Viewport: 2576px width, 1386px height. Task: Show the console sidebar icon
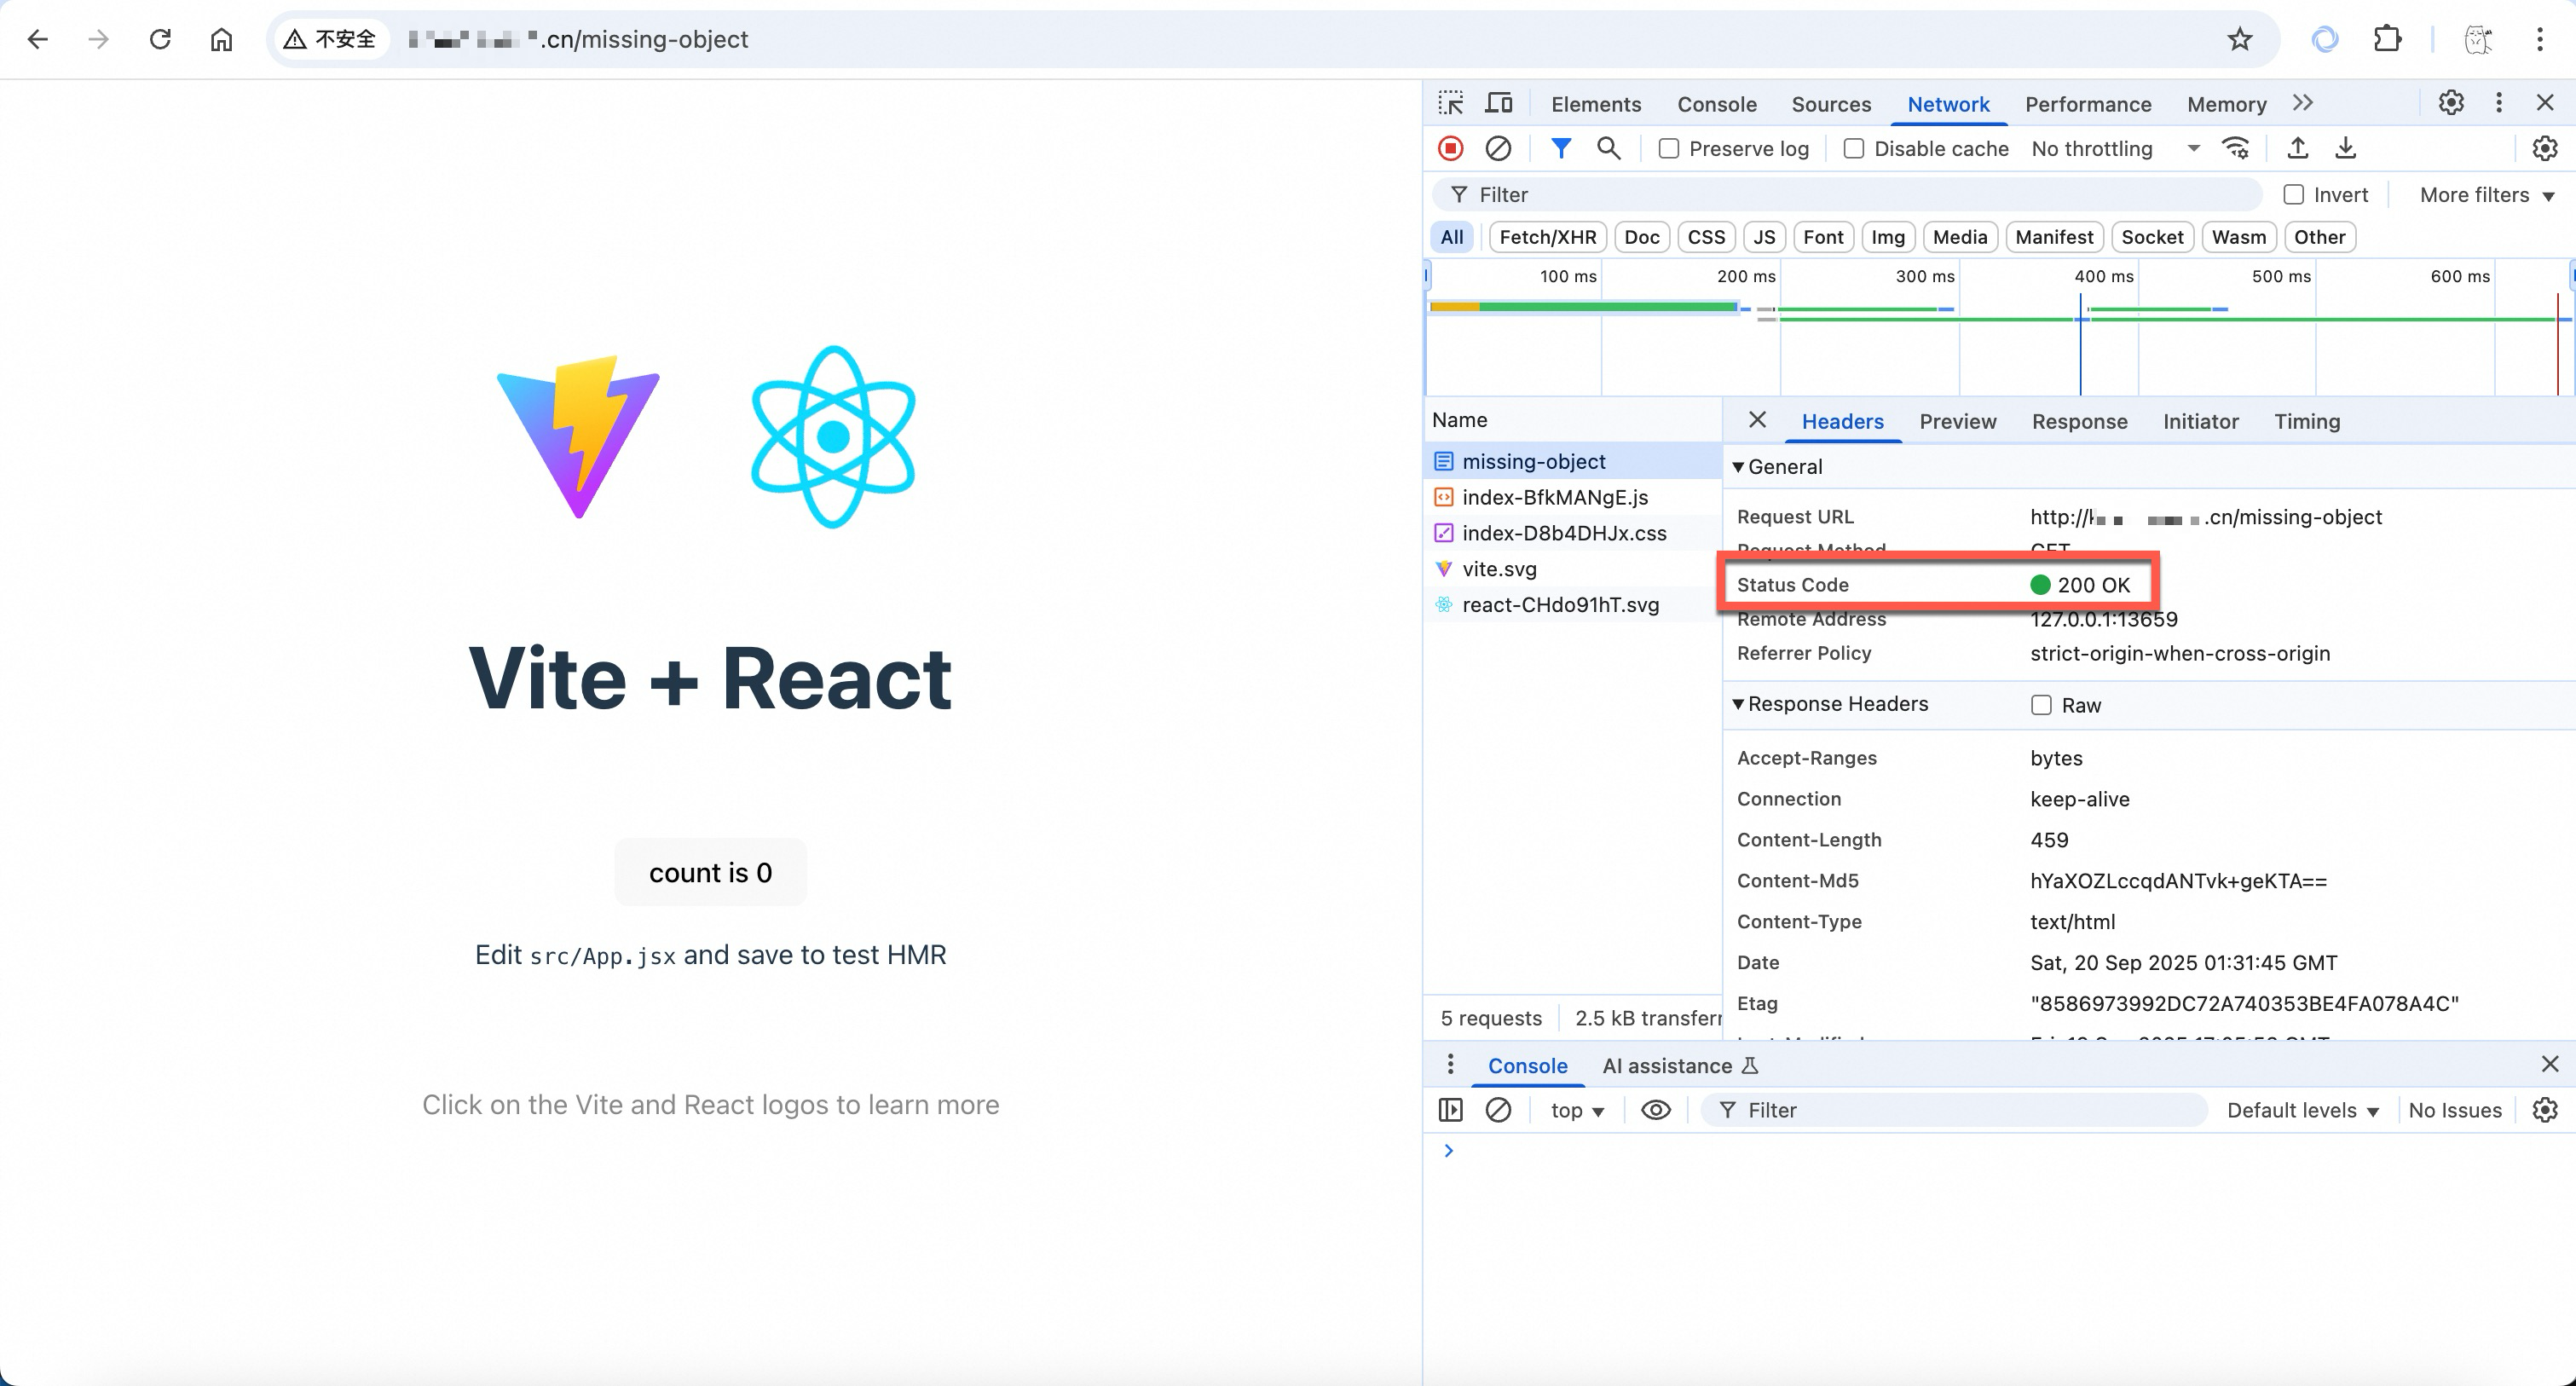(1450, 1110)
